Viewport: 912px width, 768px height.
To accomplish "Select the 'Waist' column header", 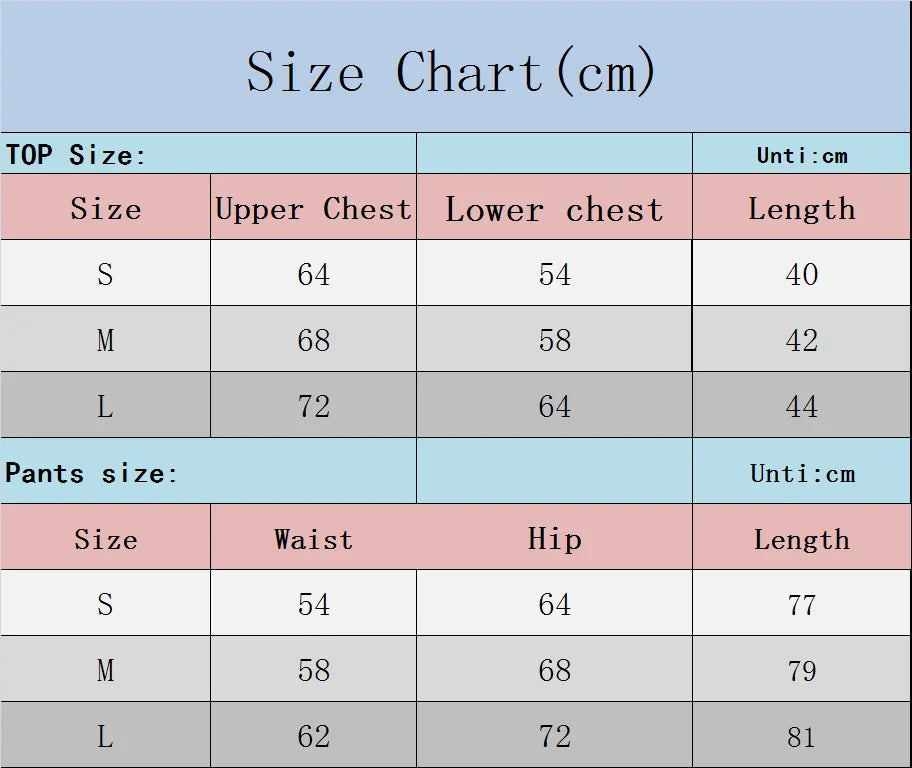I will (x=313, y=539).
